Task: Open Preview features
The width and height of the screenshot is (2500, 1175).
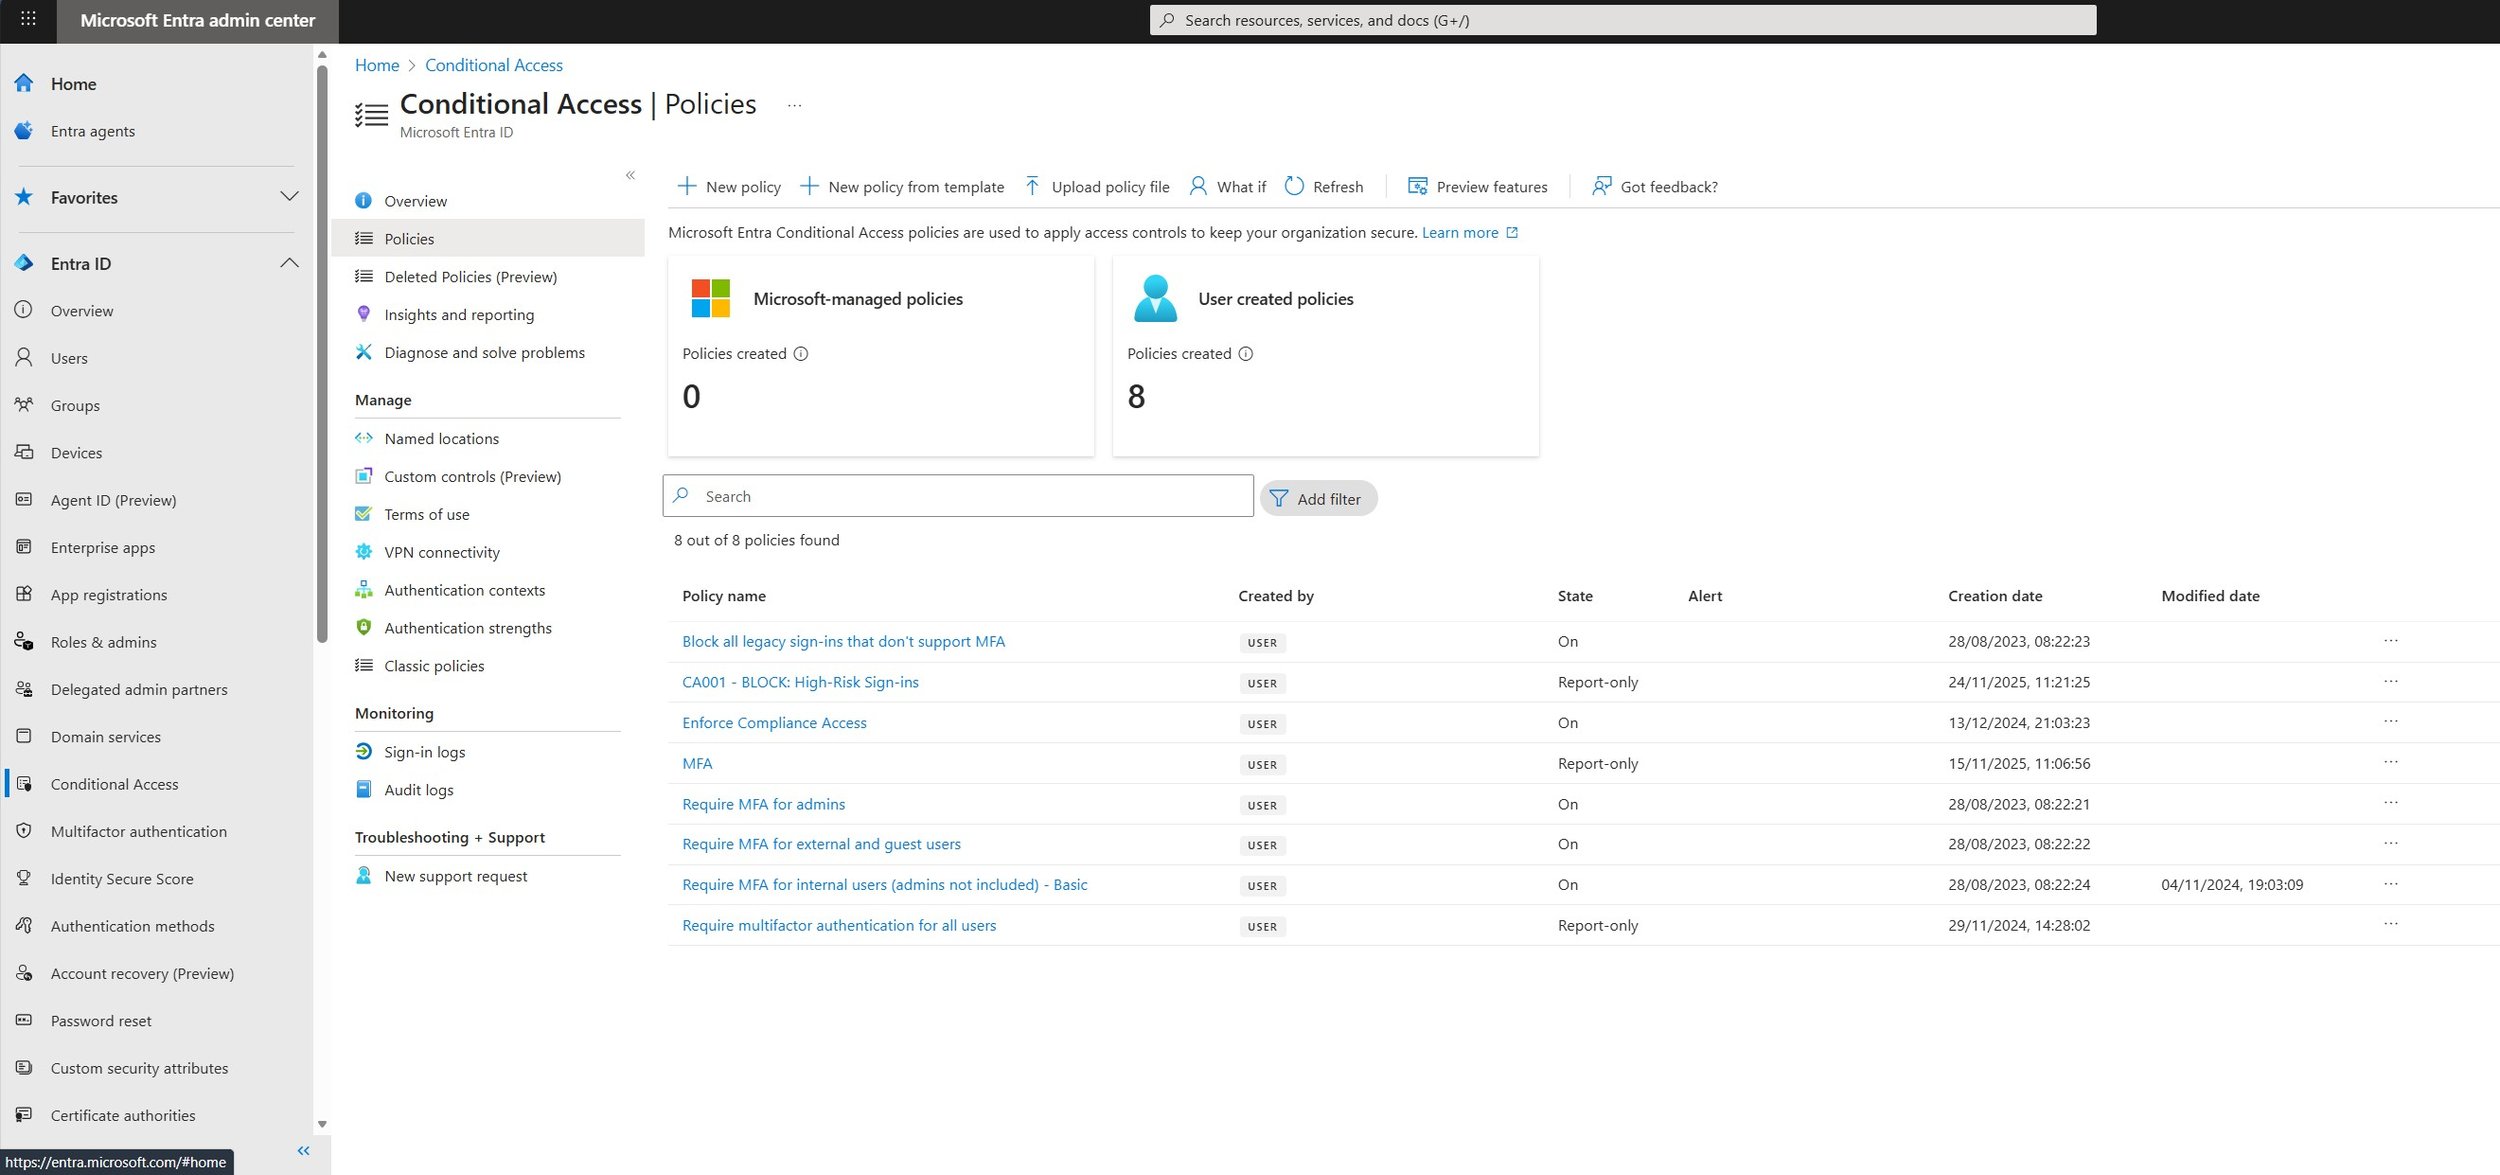Action: tap(1477, 186)
